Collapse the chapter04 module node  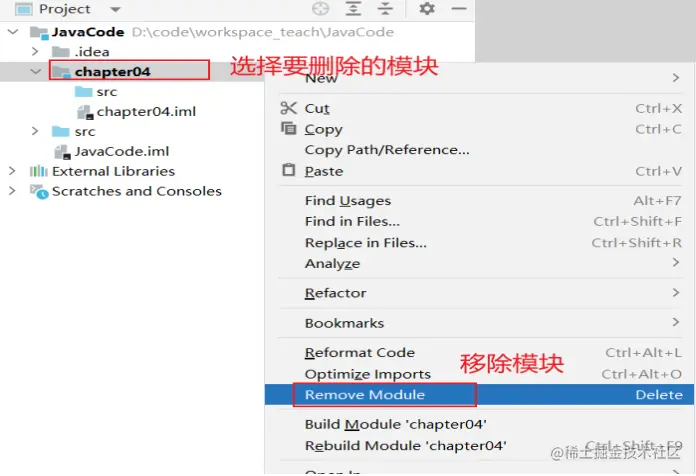coord(36,71)
